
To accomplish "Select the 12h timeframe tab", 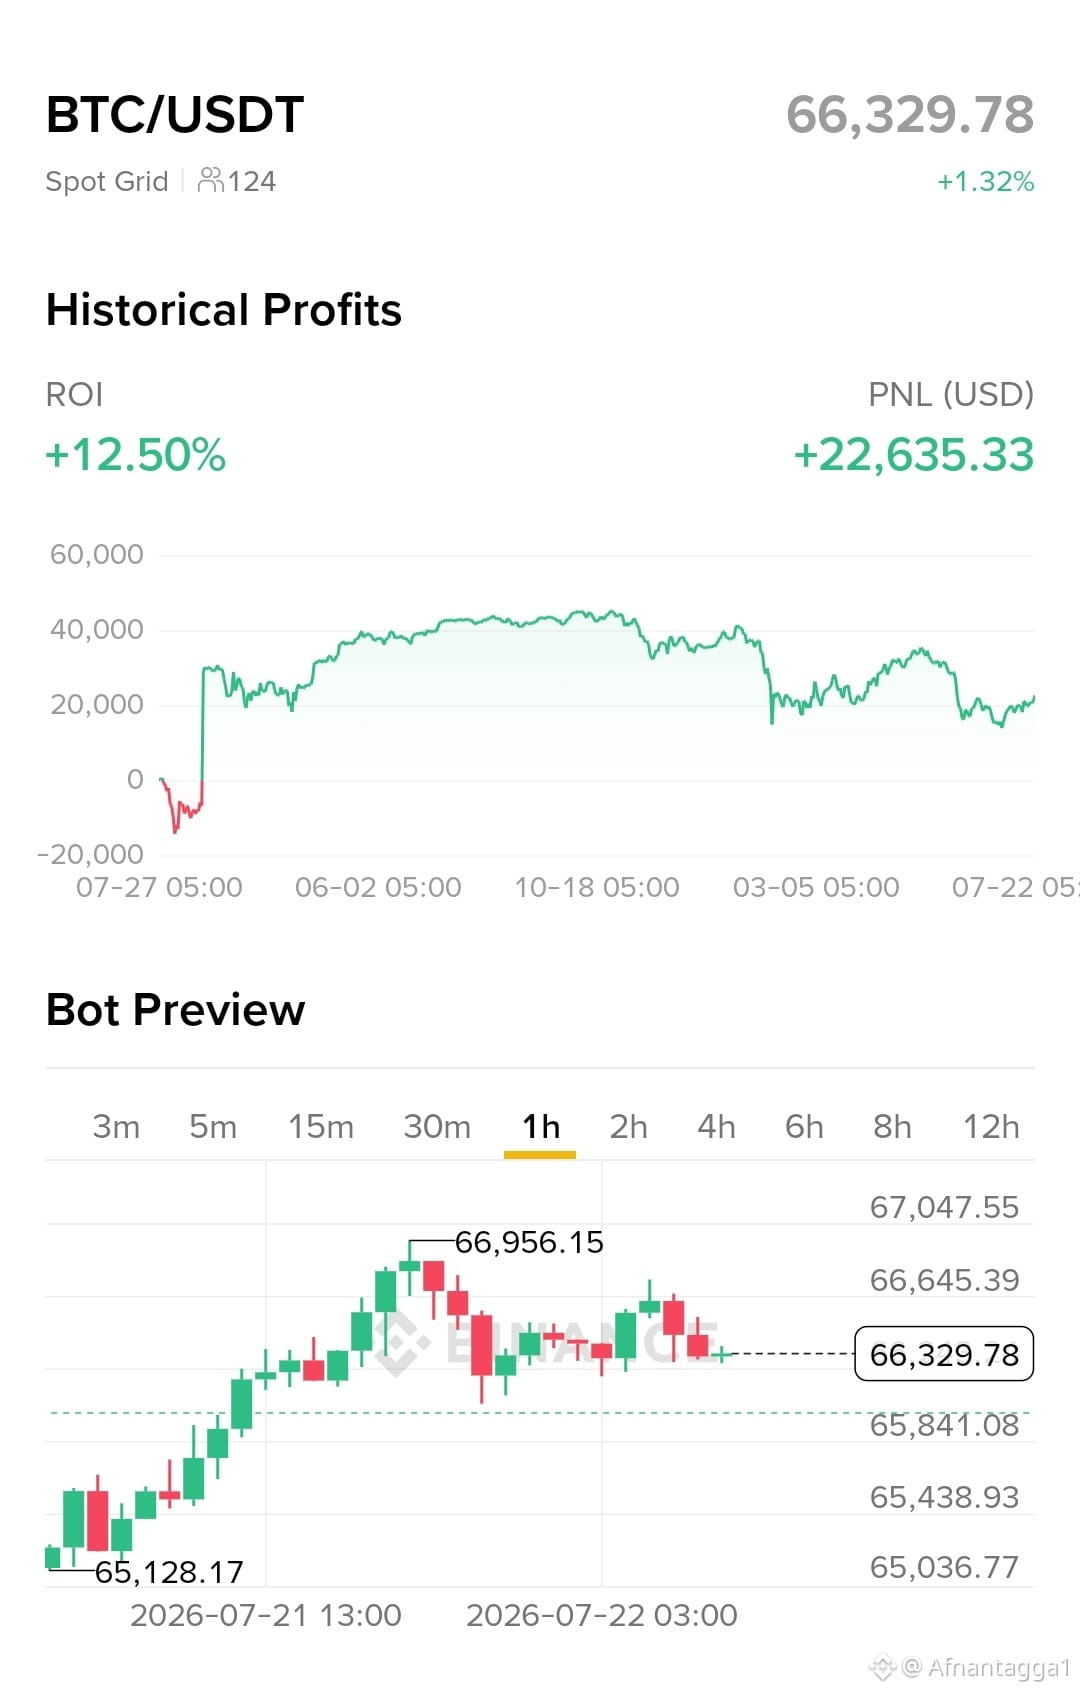I will (991, 1126).
